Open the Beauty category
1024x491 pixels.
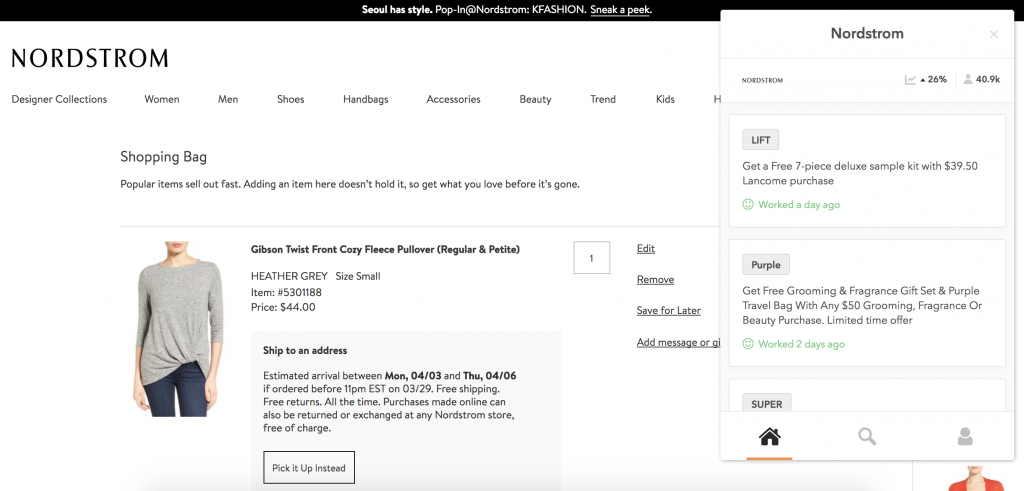(x=536, y=99)
